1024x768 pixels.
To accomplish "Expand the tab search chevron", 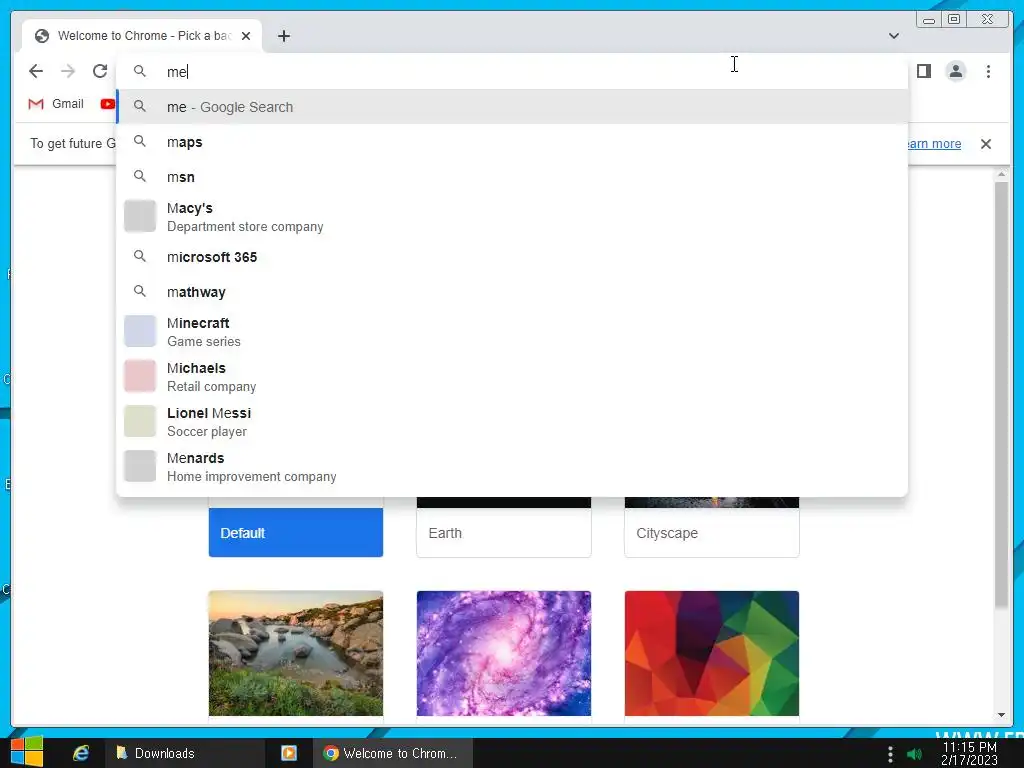I will pos(893,36).
